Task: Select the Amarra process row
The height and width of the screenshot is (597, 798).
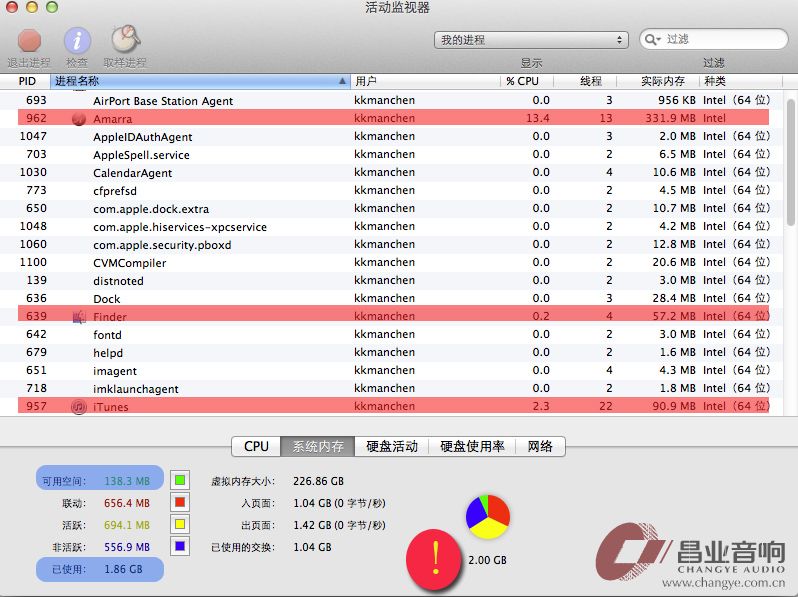Action: pyautogui.click(x=393, y=118)
